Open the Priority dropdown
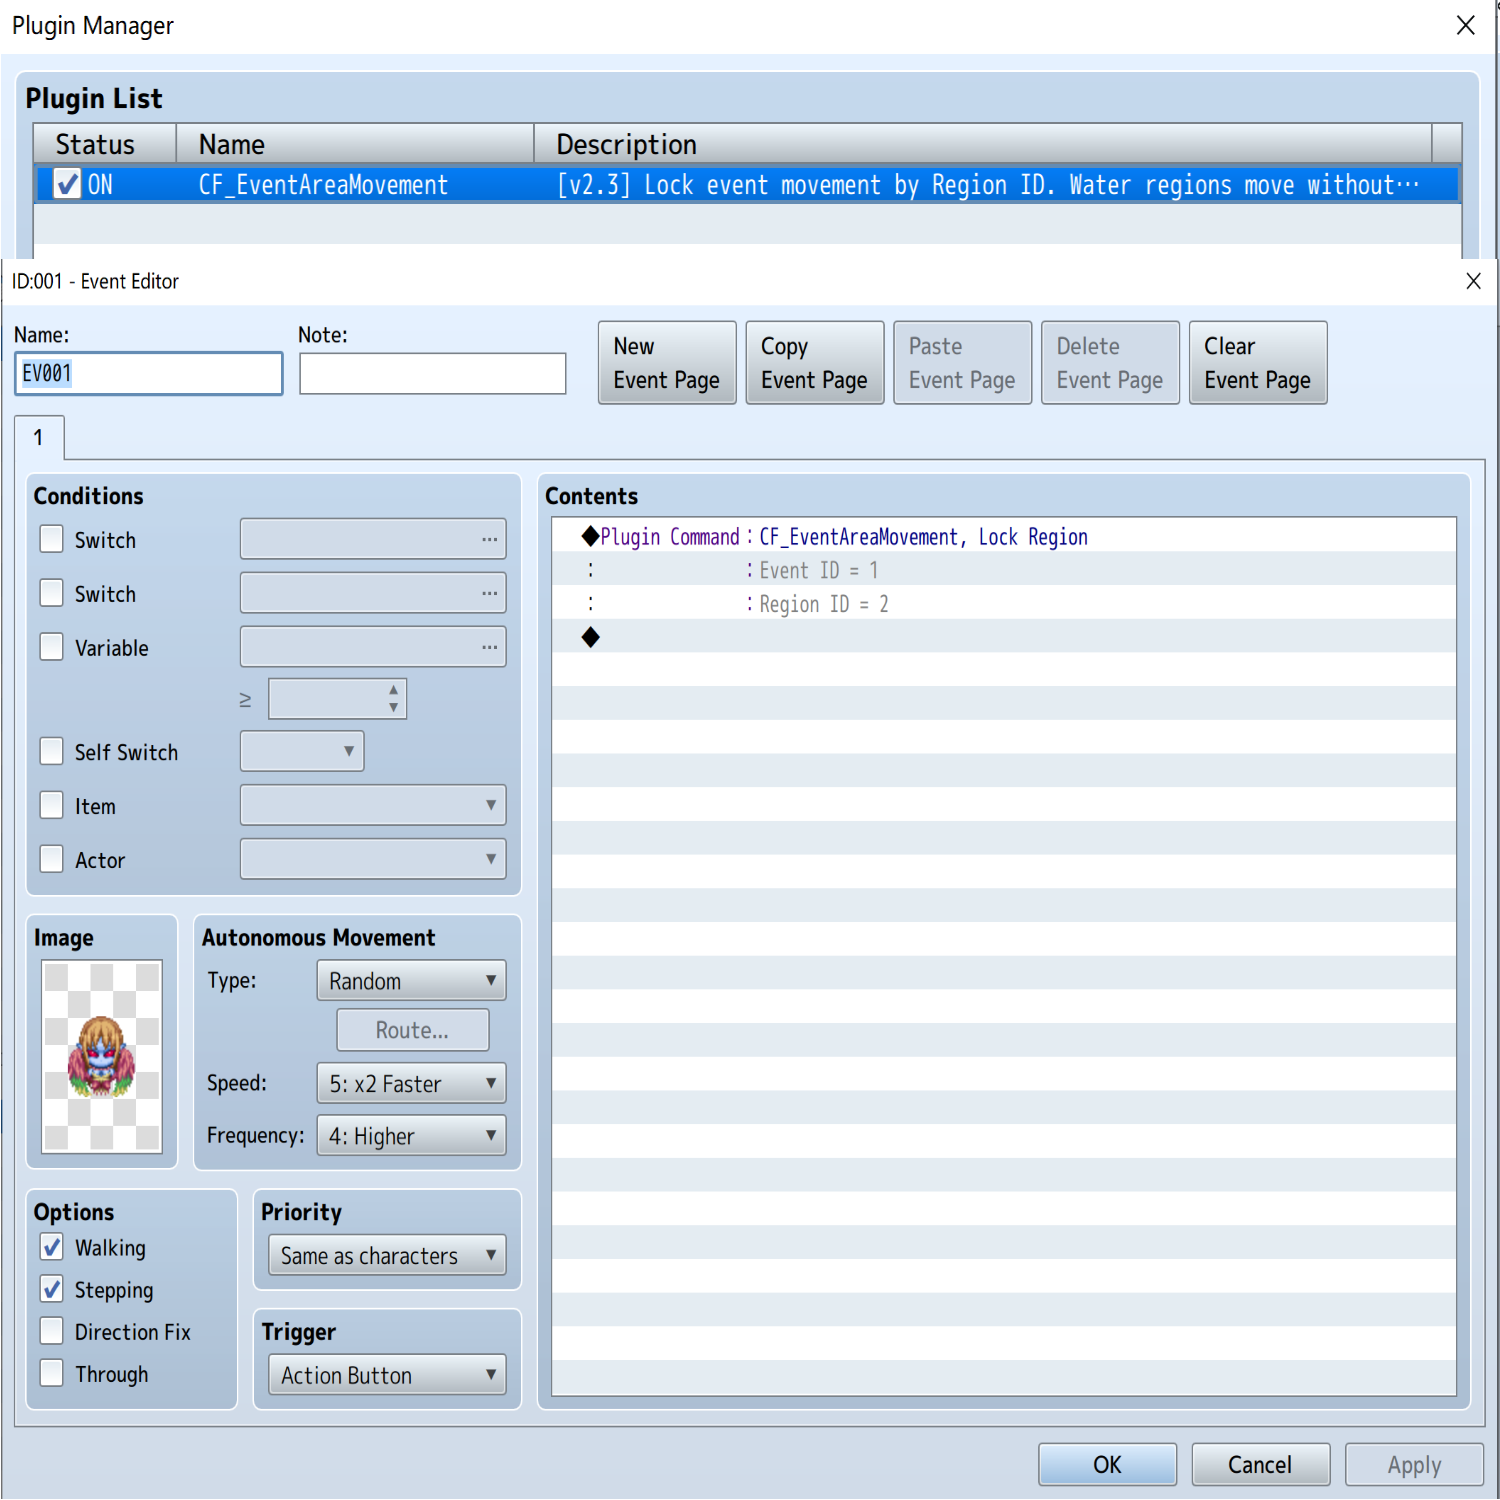This screenshot has height=1500, width=1500. [387, 1255]
